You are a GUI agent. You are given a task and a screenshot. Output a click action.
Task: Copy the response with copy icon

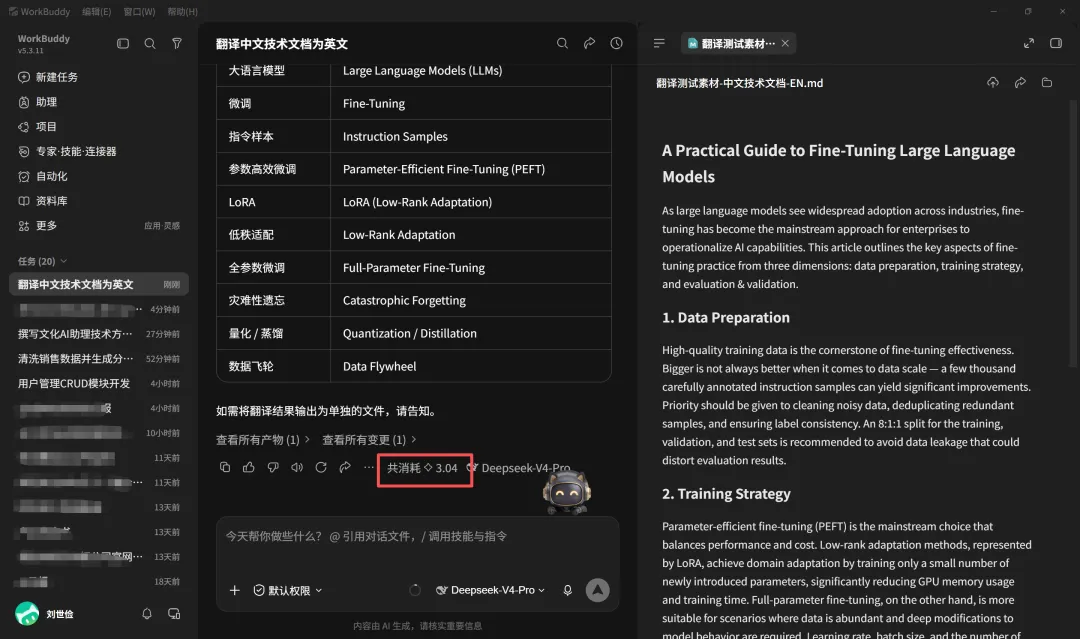[x=225, y=468]
